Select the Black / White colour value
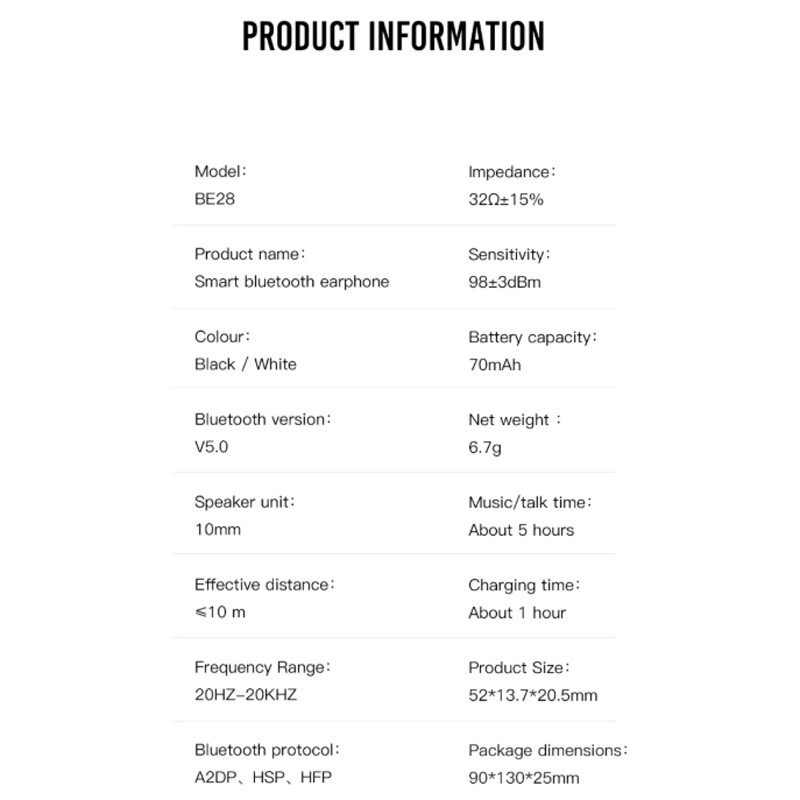Image resolution: width=800 pixels, height=800 pixels. [245, 364]
